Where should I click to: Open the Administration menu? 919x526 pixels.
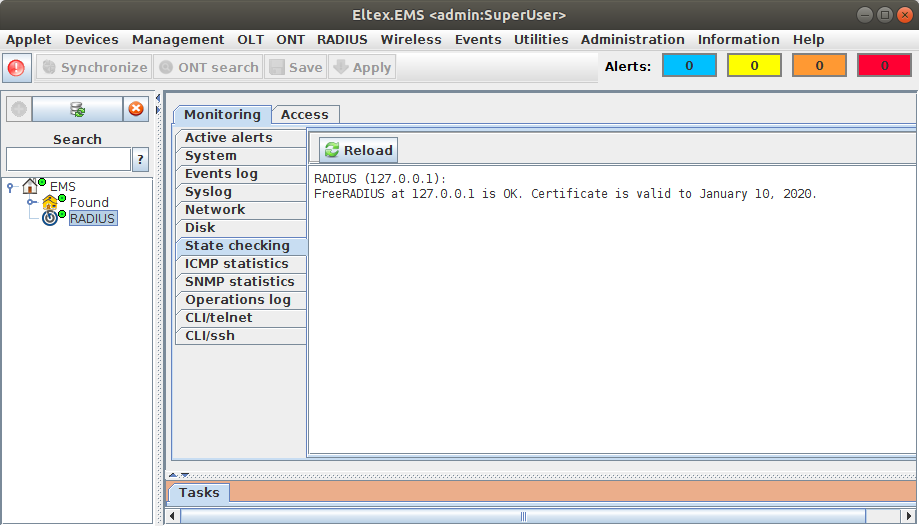click(632, 39)
